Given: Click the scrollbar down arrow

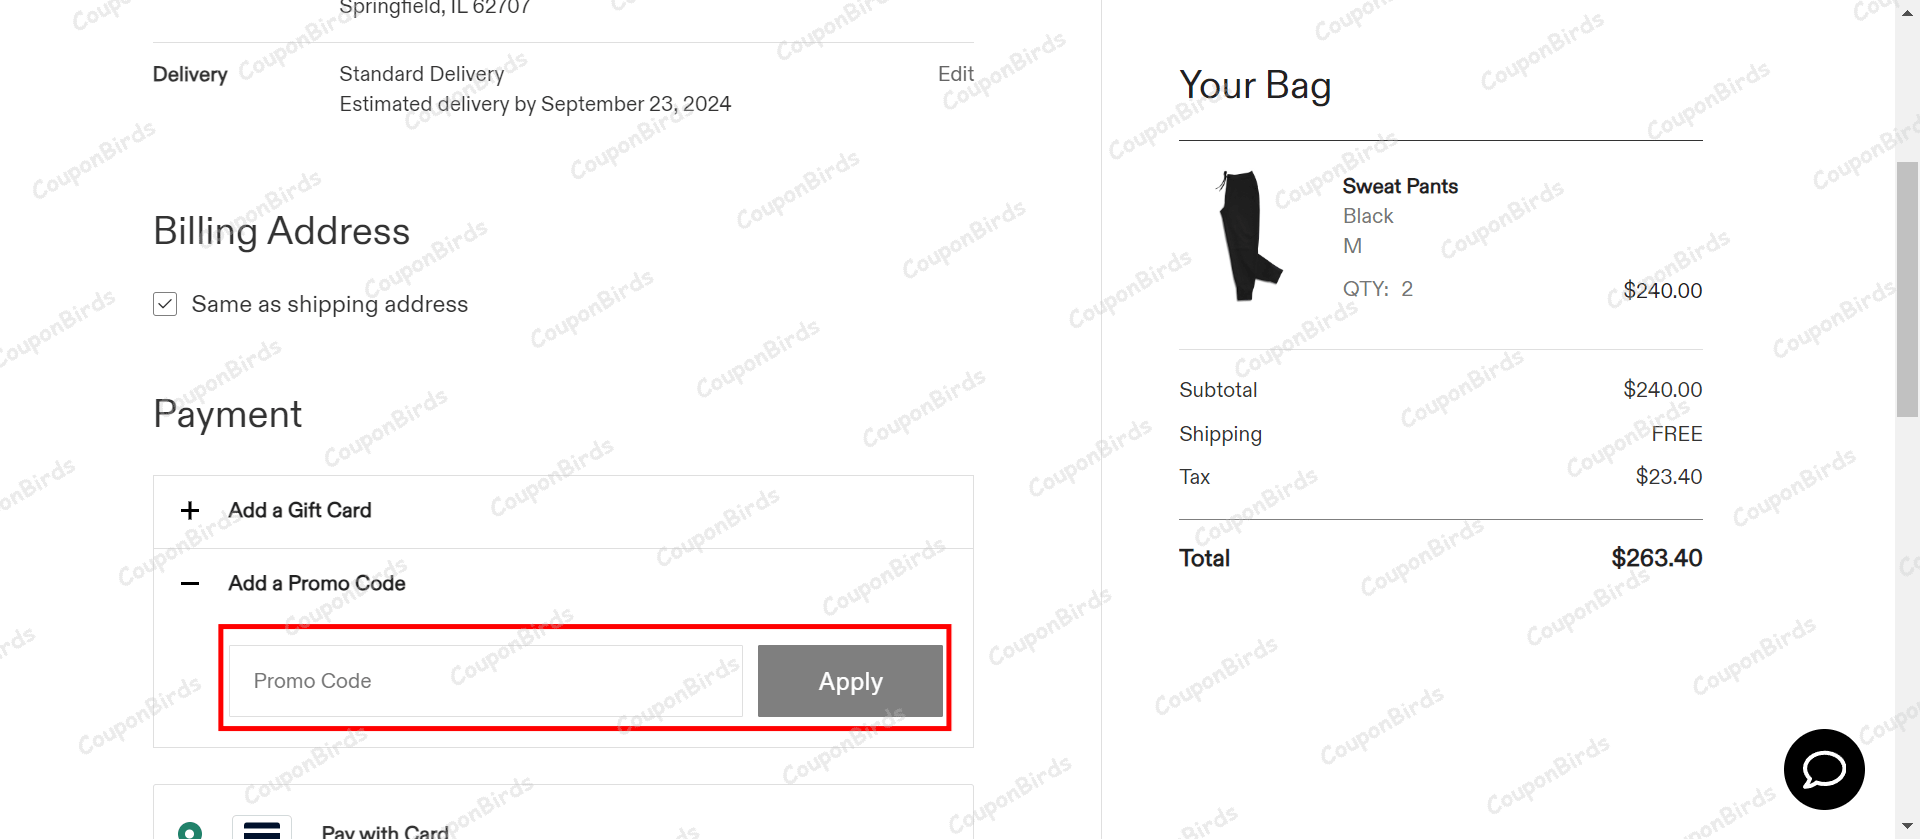Looking at the screenshot, I should (1906, 827).
